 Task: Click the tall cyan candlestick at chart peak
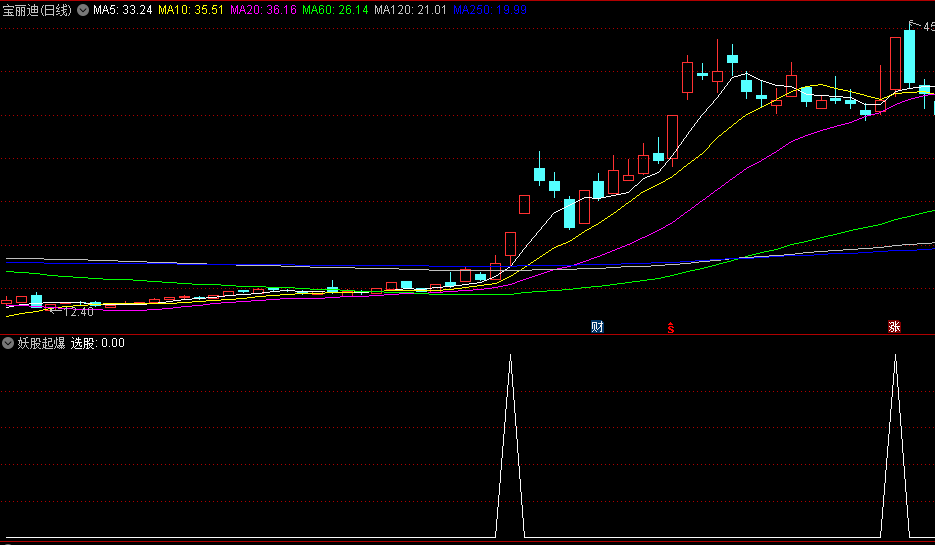[909, 57]
